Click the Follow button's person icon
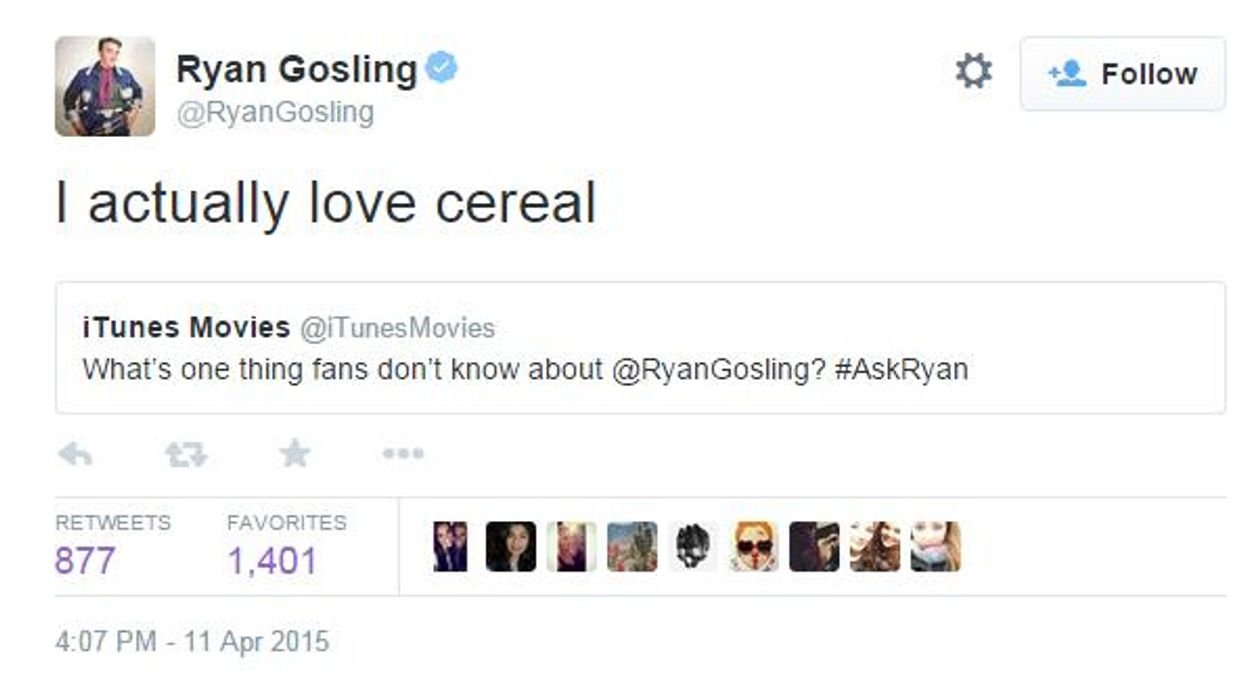This screenshot has width=1245, height=699. click(x=1068, y=72)
